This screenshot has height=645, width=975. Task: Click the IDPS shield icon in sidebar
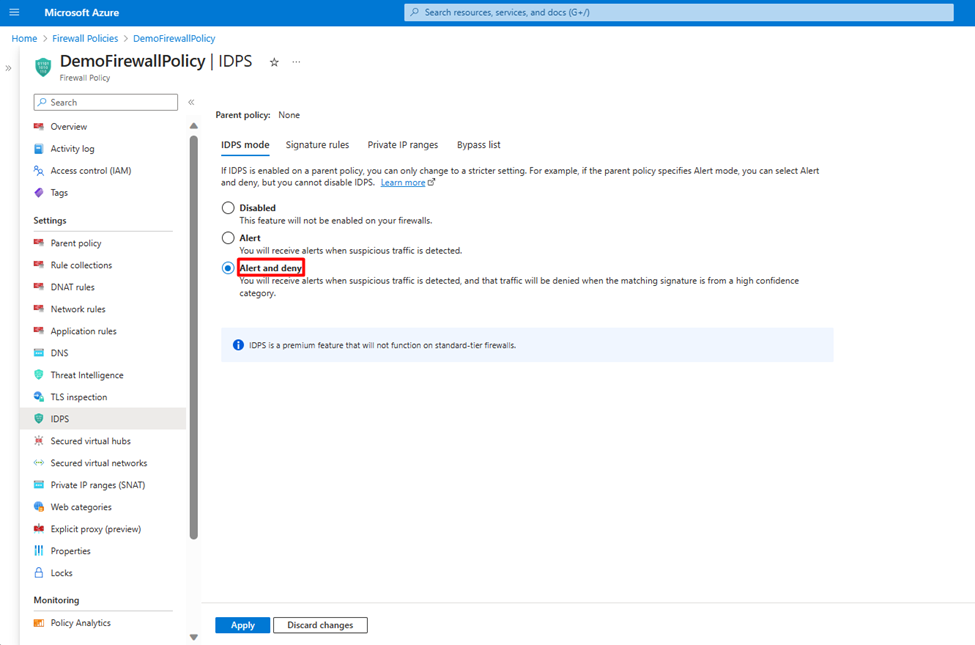[x=39, y=419]
